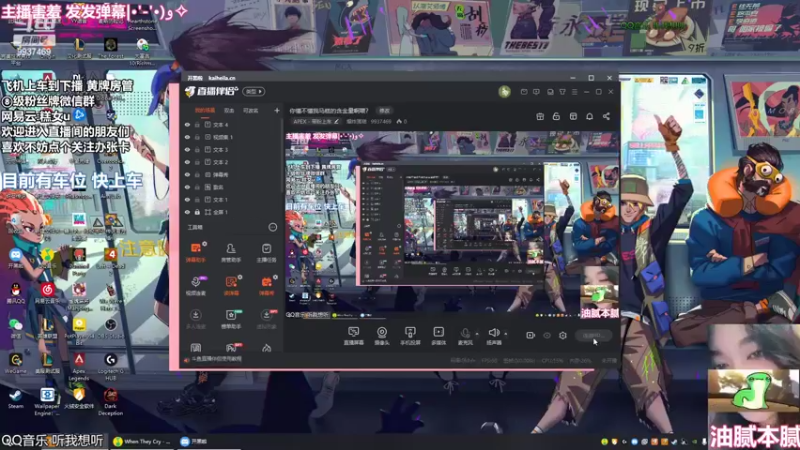The image size is (800, 450).
Task: Open the 弹幕助手 tool
Action: pos(196,253)
